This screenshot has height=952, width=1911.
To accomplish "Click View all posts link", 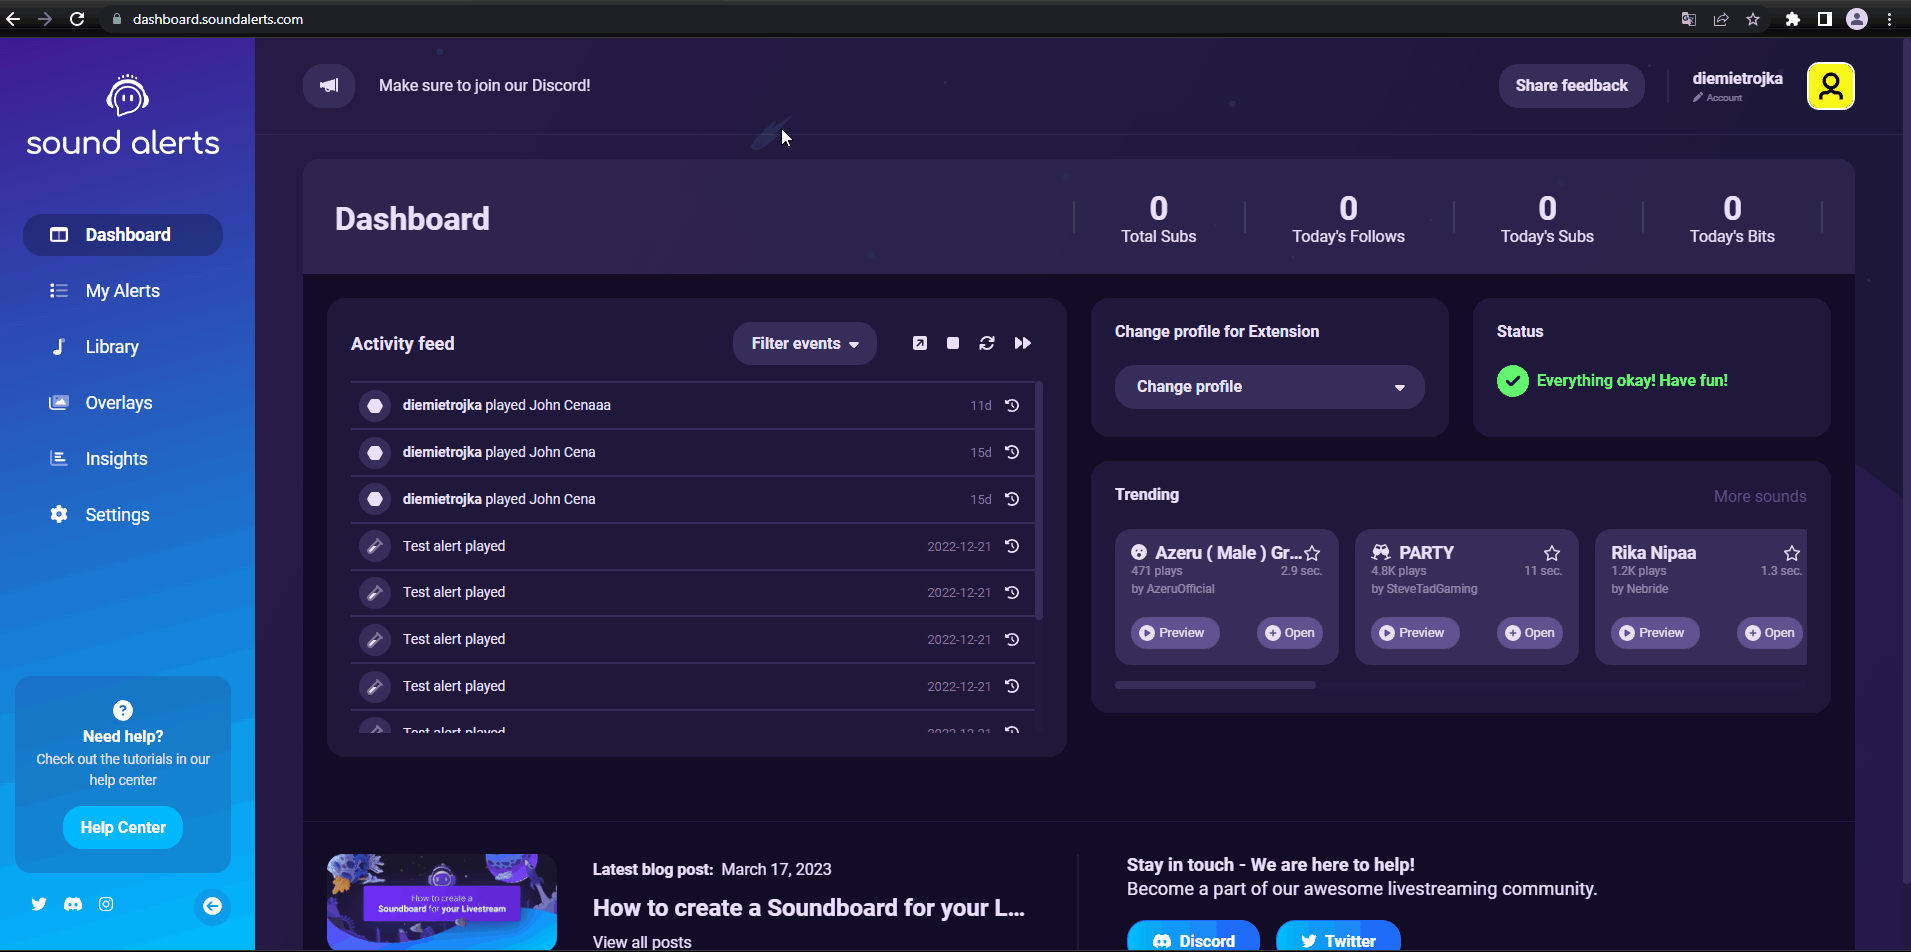I will pos(642,942).
